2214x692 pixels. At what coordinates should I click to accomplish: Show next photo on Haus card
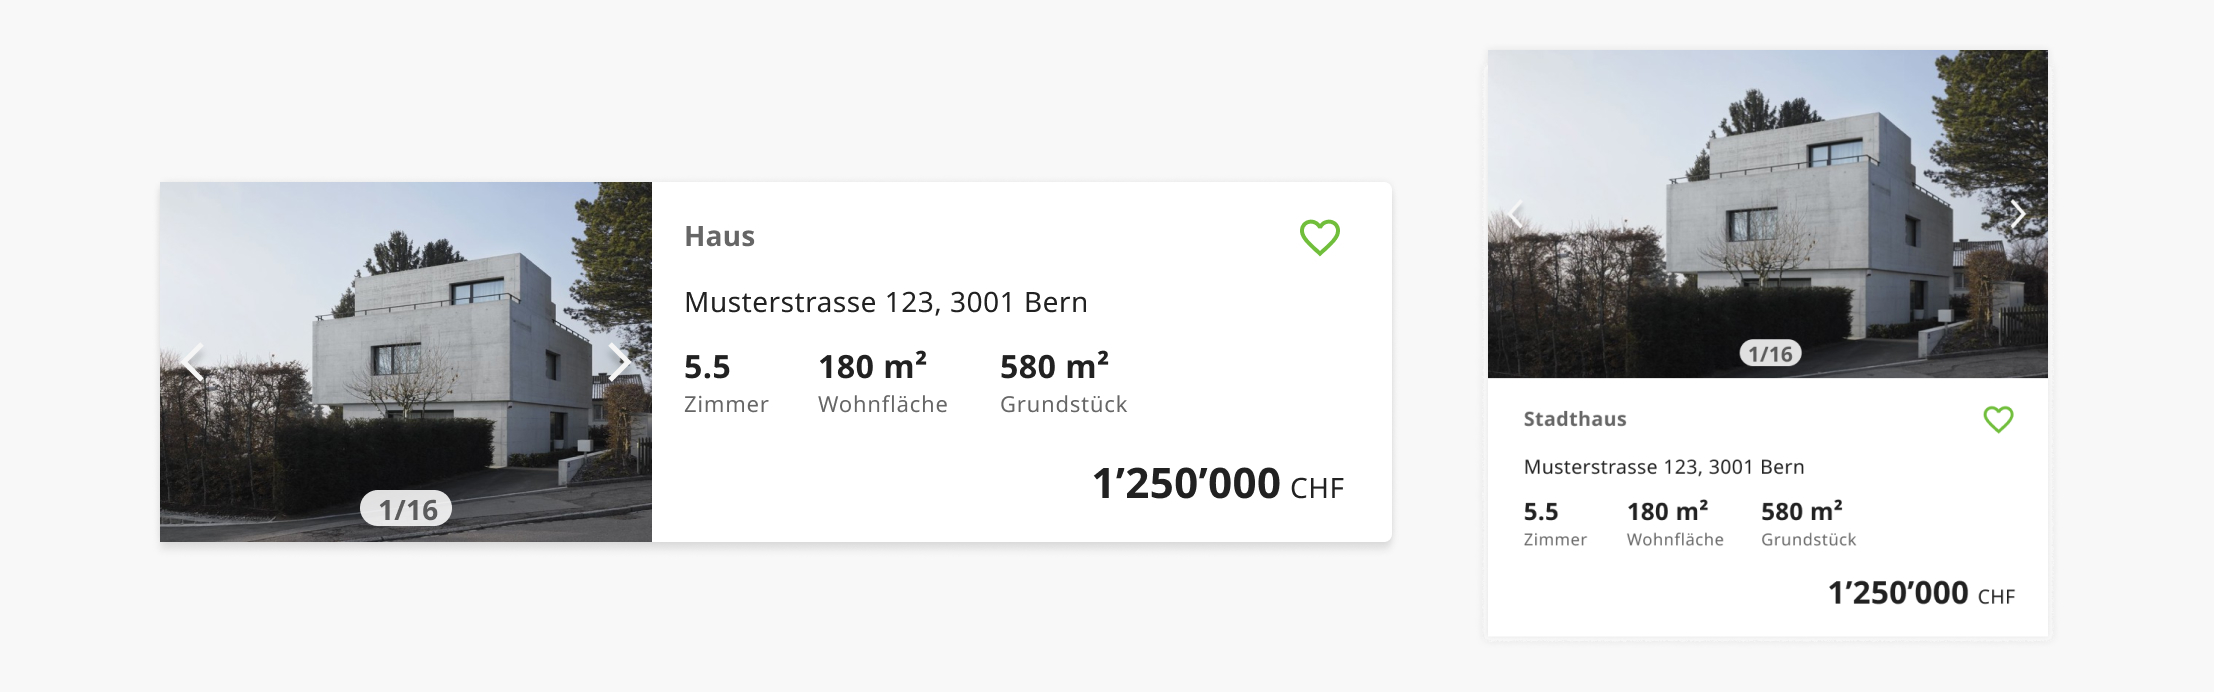619,361
